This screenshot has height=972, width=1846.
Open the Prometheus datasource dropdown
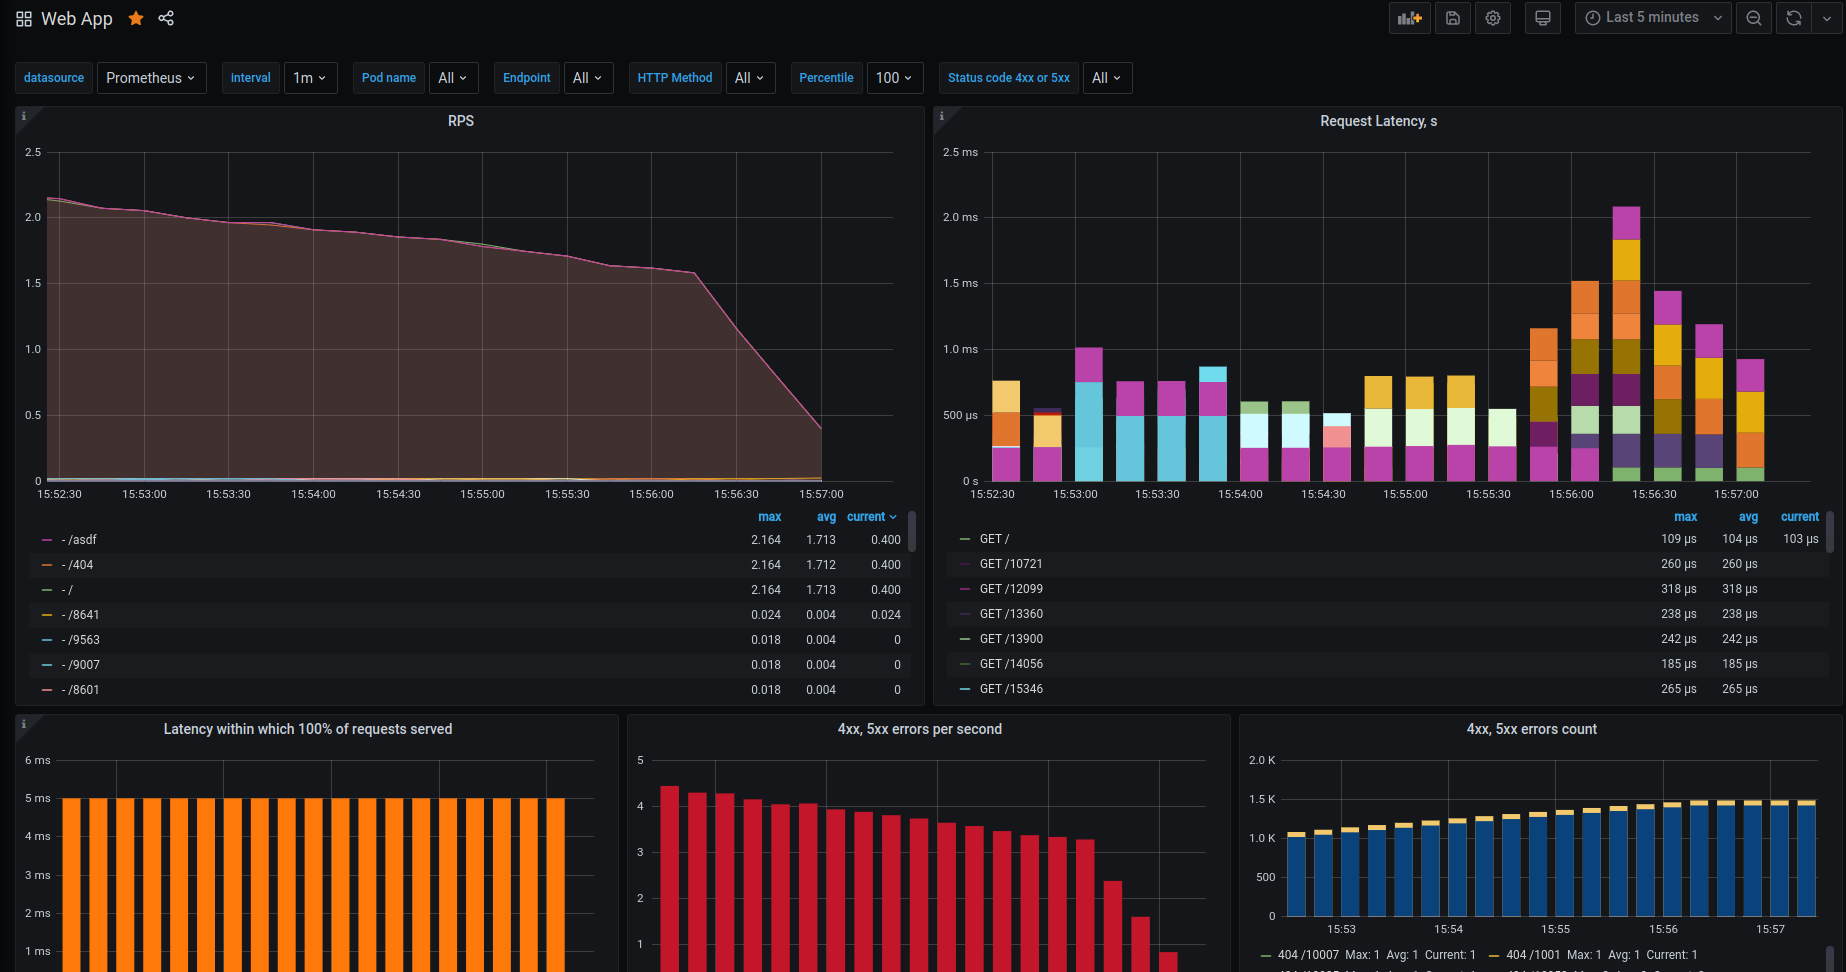point(151,78)
